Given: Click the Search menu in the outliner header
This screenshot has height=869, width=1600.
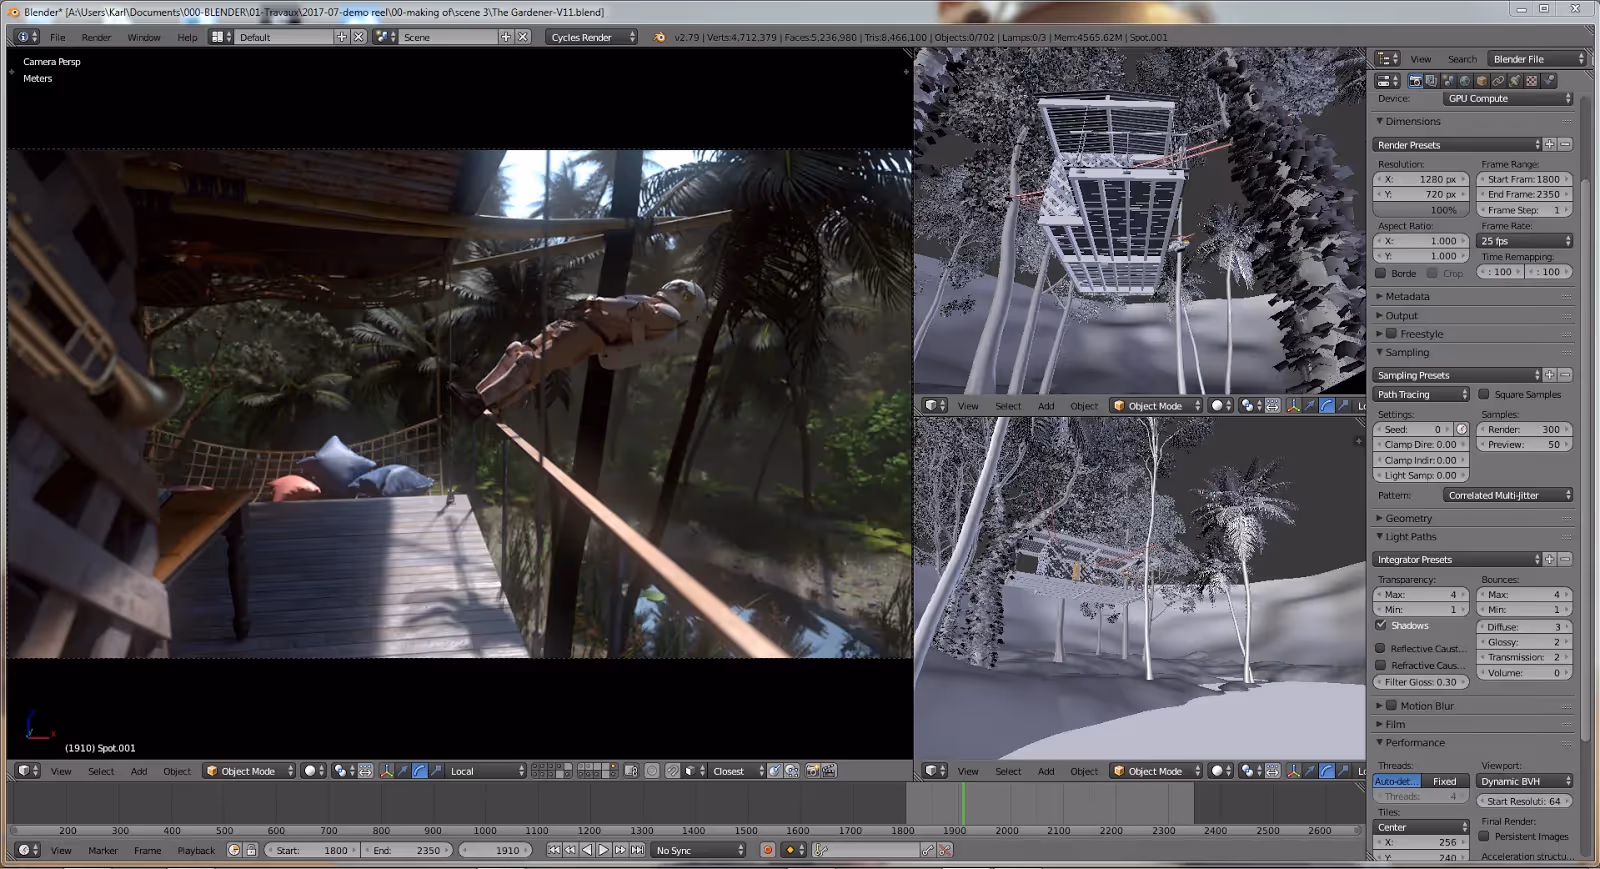Looking at the screenshot, I should [1462, 59].
